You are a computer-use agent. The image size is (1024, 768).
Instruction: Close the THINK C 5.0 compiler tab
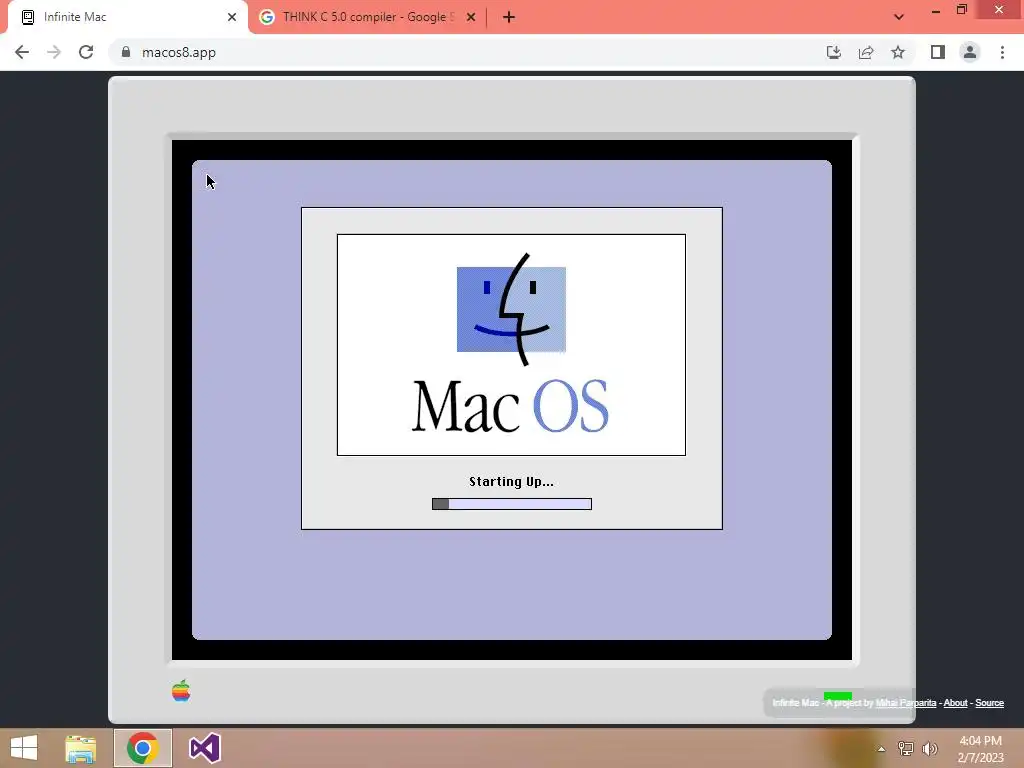pos(471,17)
